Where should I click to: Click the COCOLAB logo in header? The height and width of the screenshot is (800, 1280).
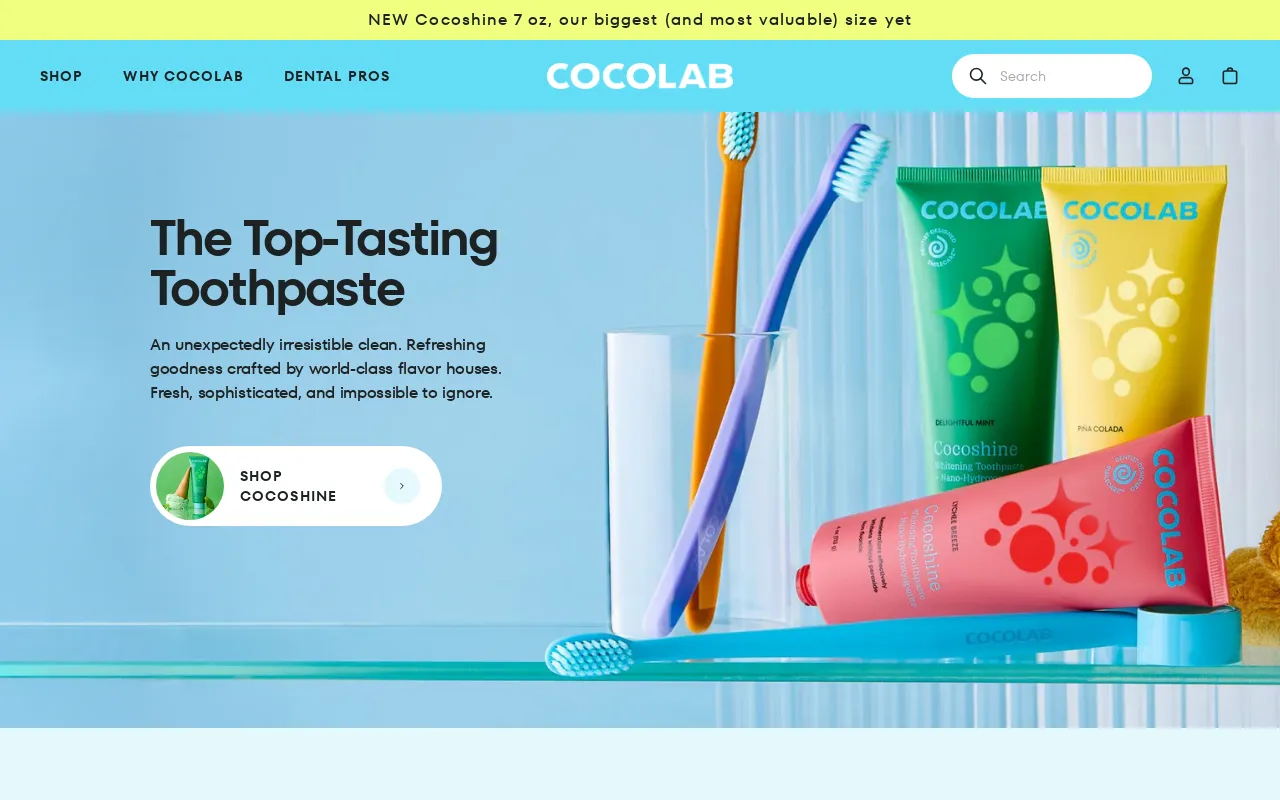click(x=640, y=76)
